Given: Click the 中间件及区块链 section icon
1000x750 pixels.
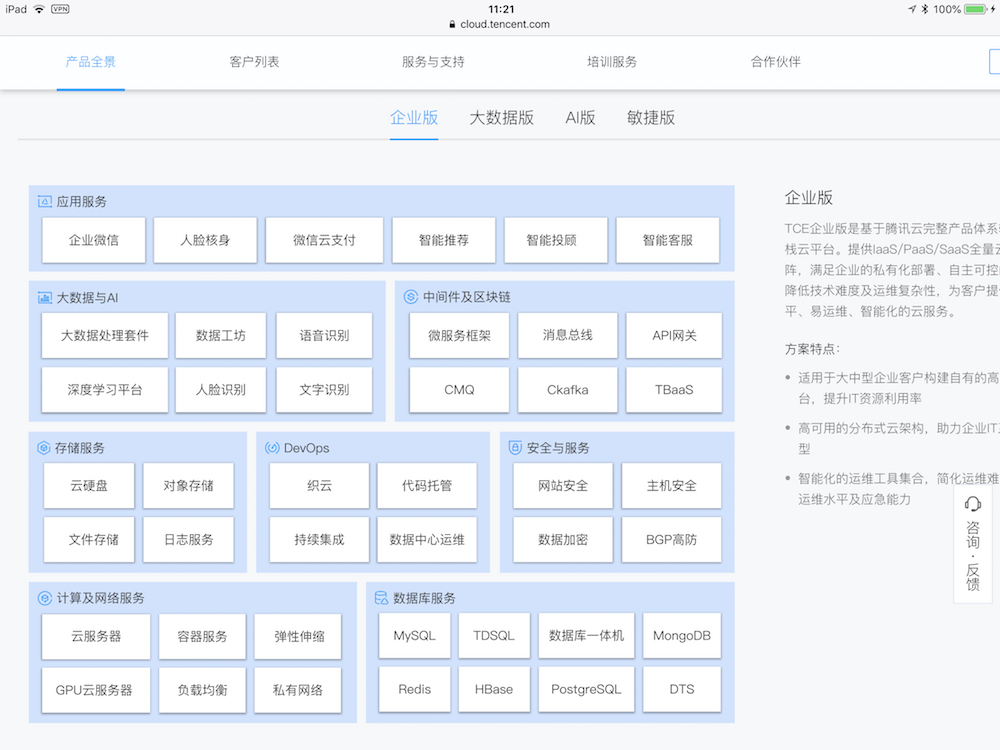Looking at the screenshot, I should pyautogui.click(x=411, y=297).
